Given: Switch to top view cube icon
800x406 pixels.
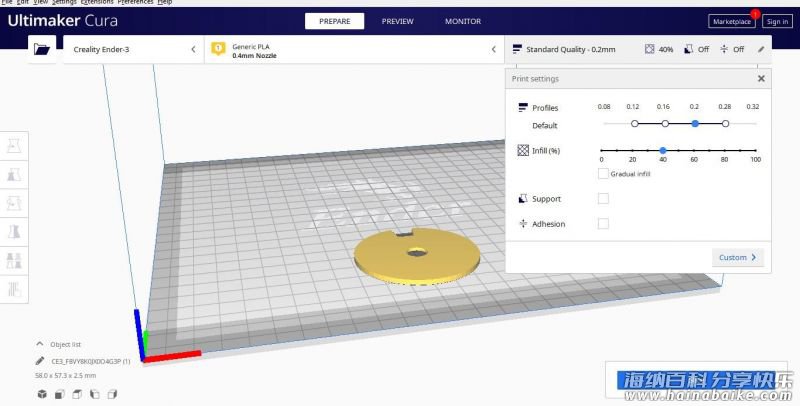Looking at the screenshot, I should tap(77, 394).
